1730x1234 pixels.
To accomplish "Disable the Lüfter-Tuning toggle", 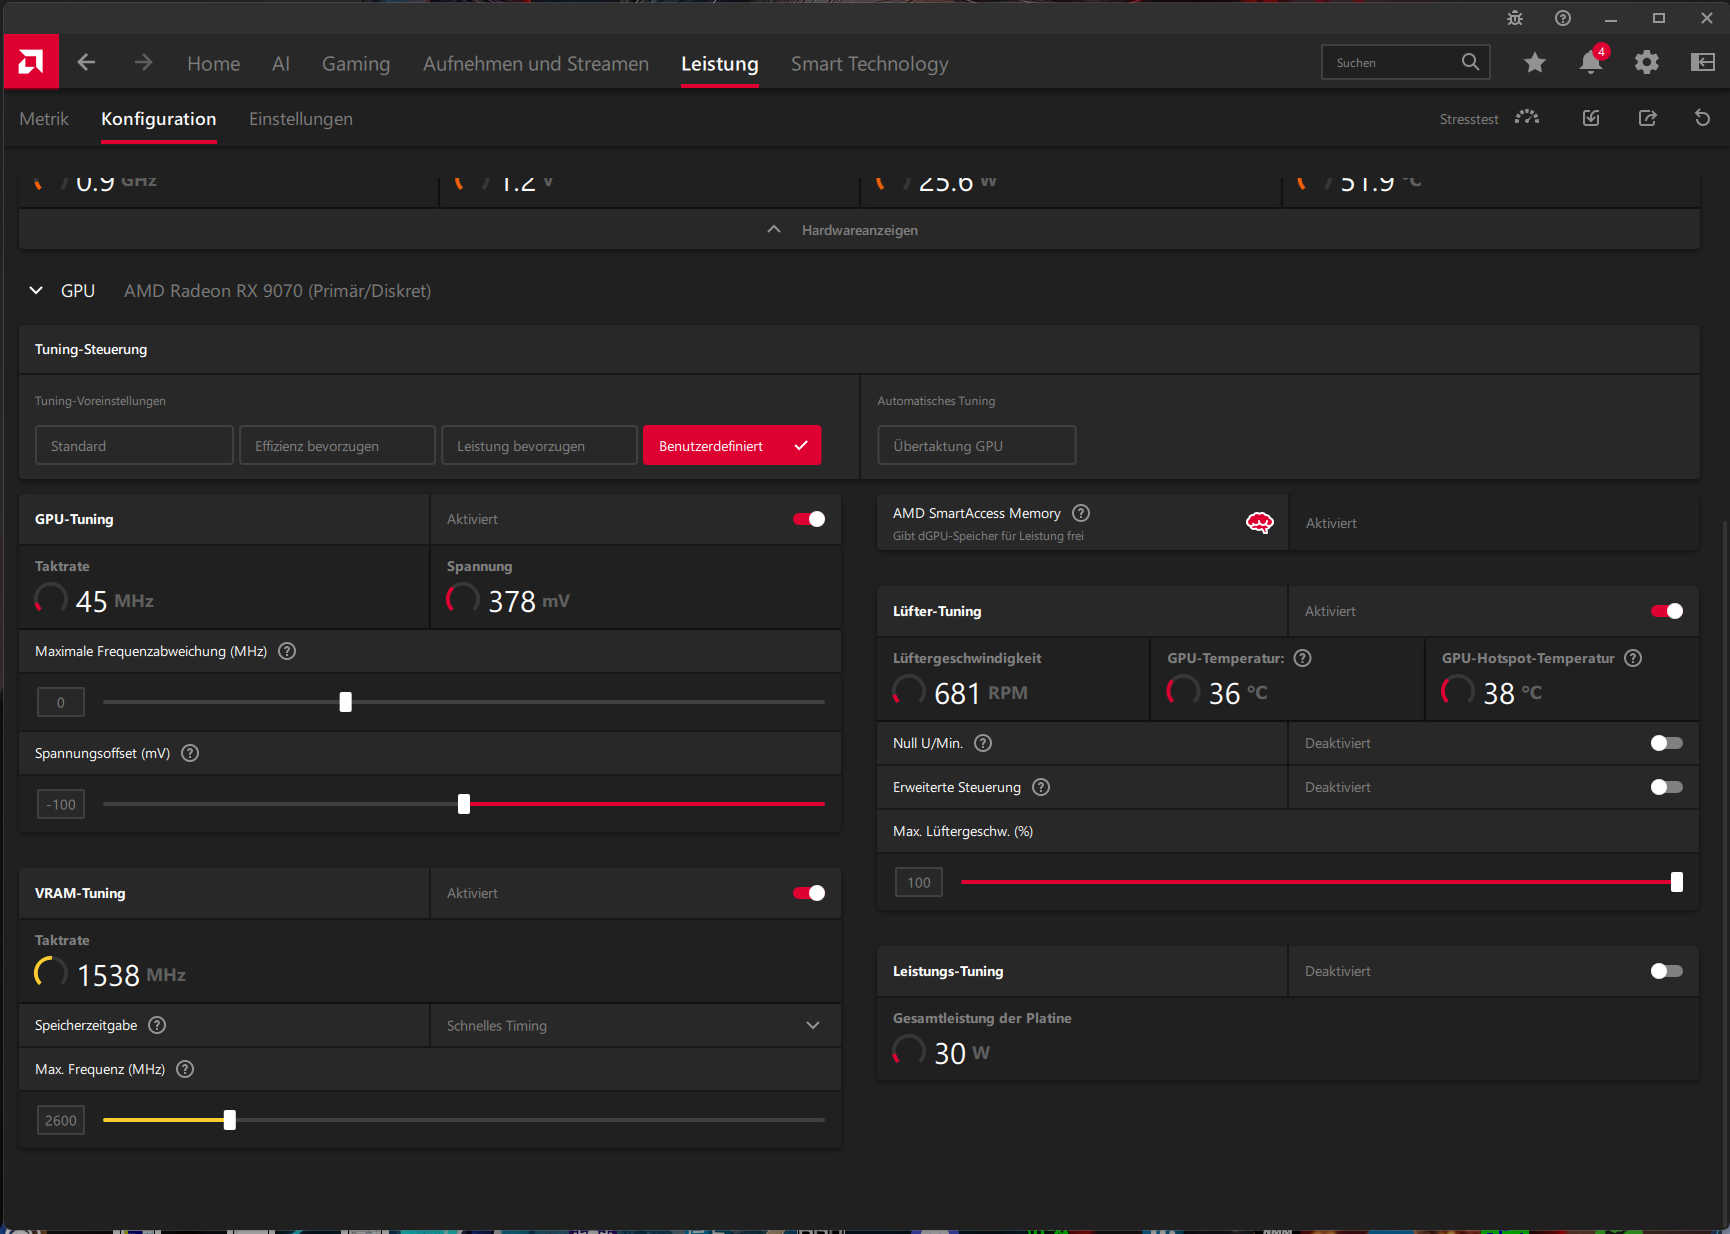I will 1667,611.
